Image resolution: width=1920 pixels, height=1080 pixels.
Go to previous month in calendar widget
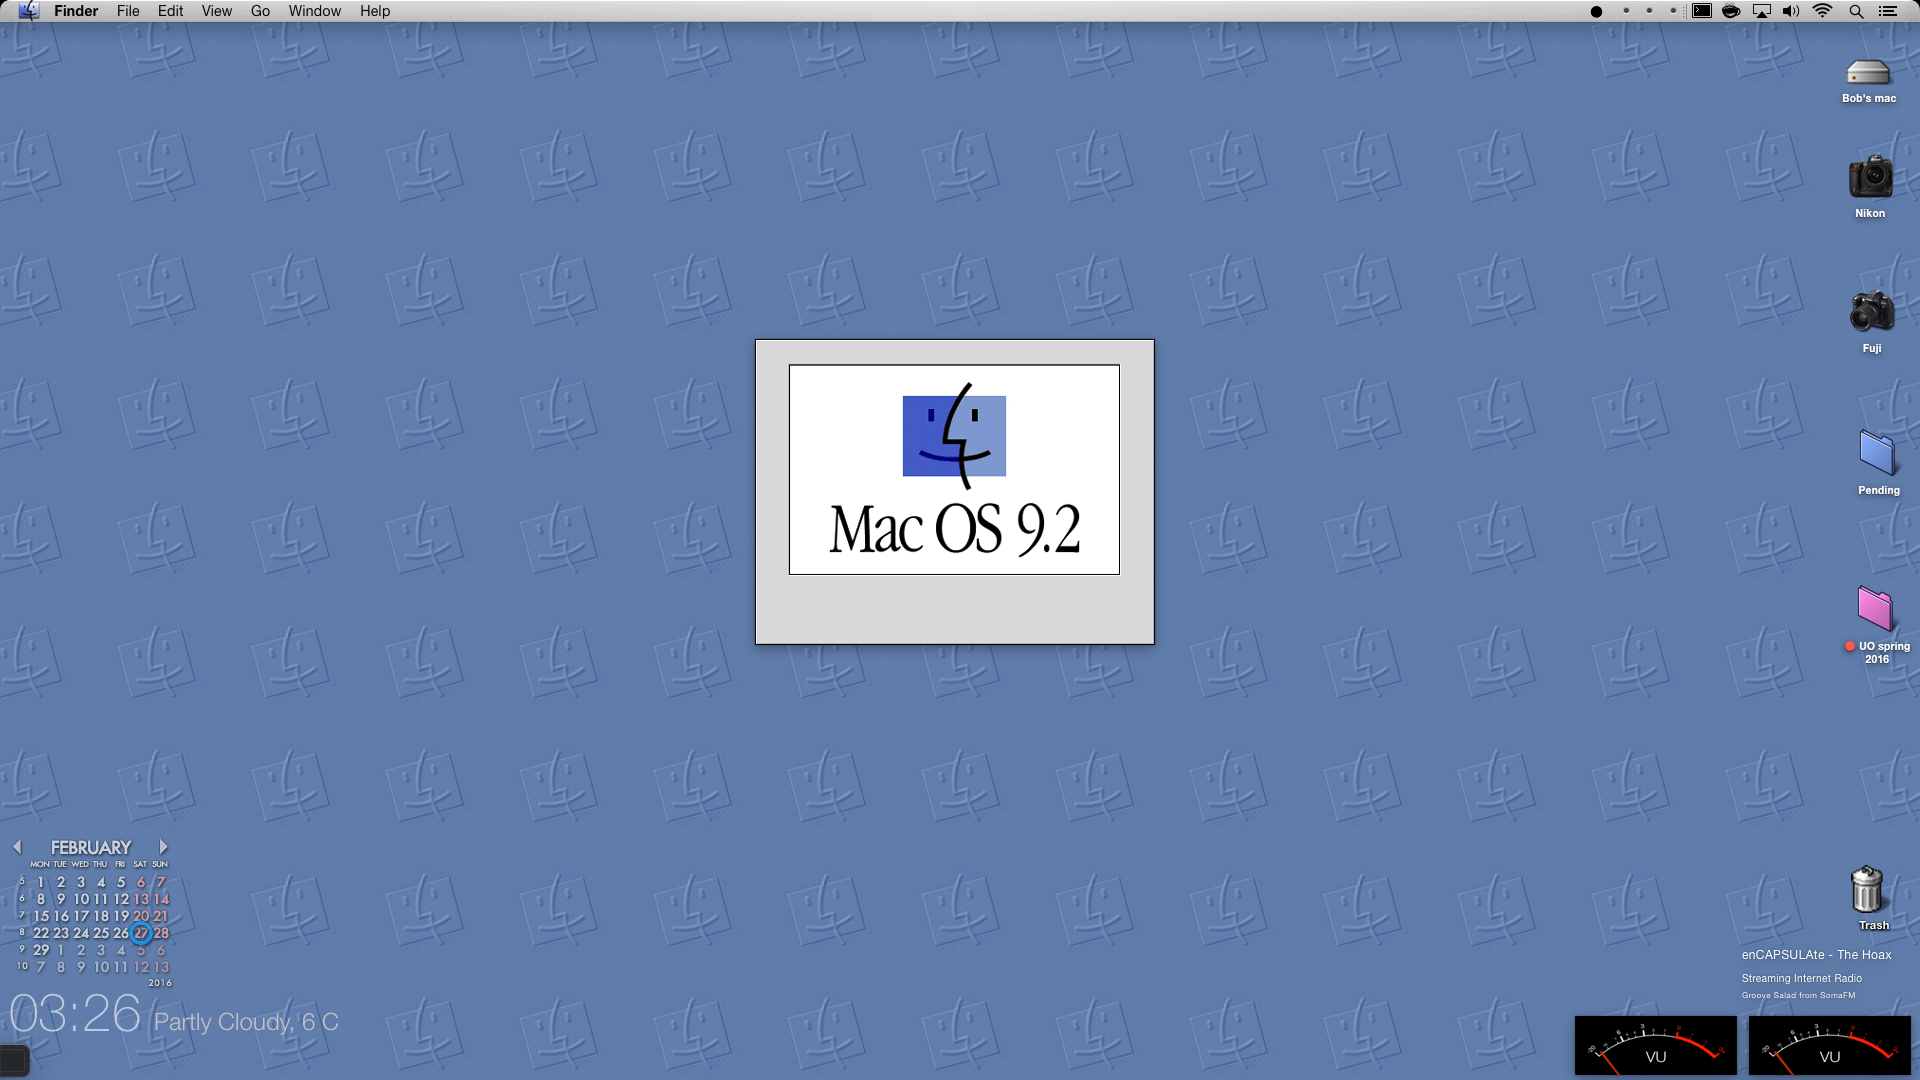point(17,847)
